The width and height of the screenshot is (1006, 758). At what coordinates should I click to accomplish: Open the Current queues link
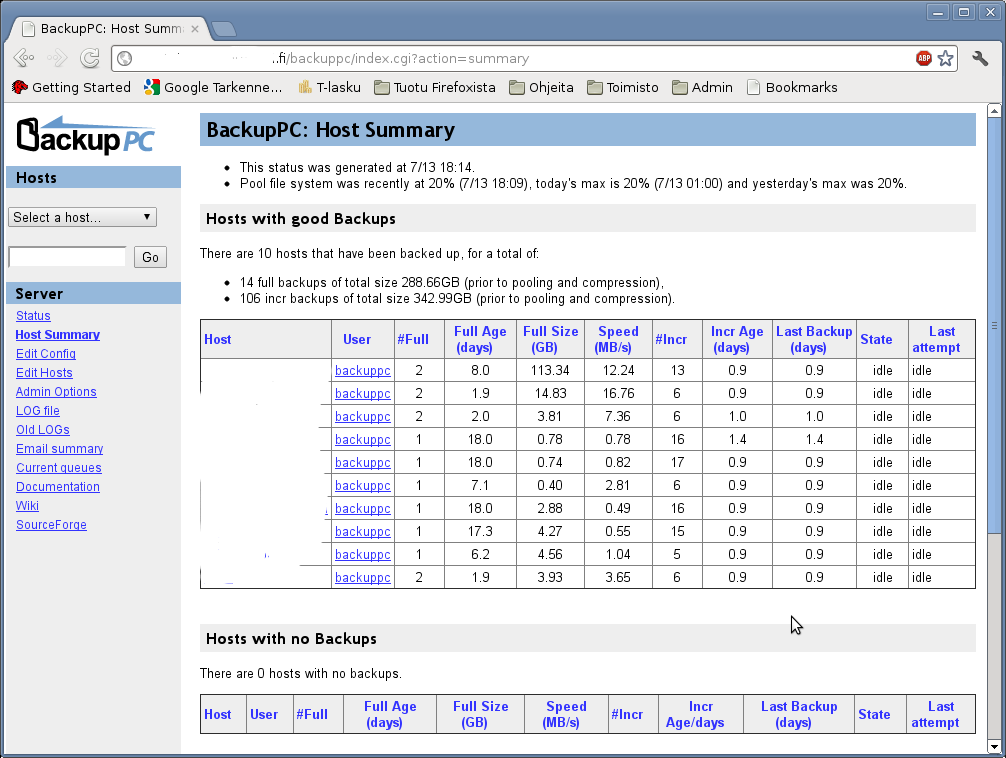[x=59, y=468]
